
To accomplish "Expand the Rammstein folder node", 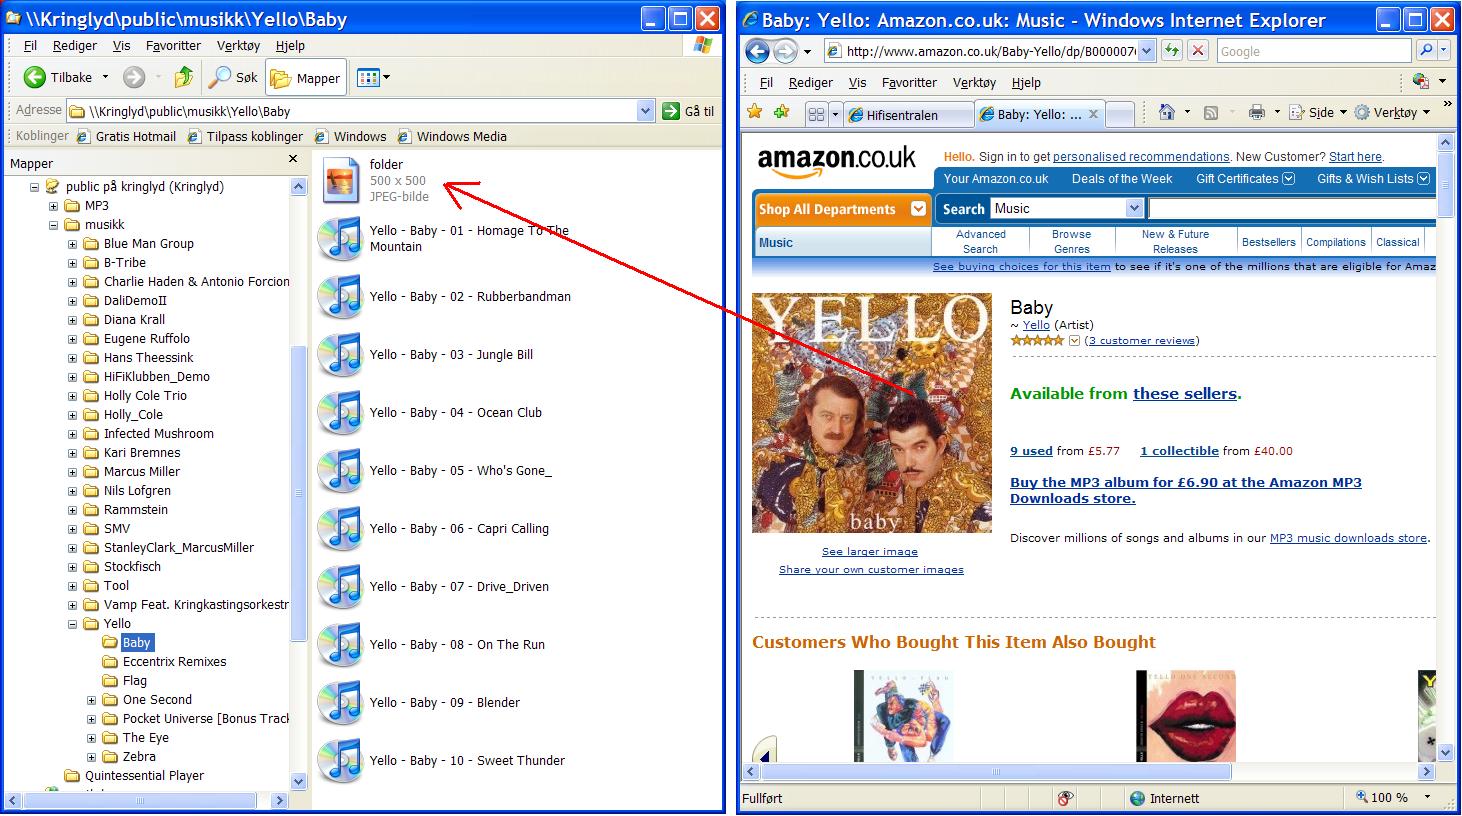I will click(72, 510).
